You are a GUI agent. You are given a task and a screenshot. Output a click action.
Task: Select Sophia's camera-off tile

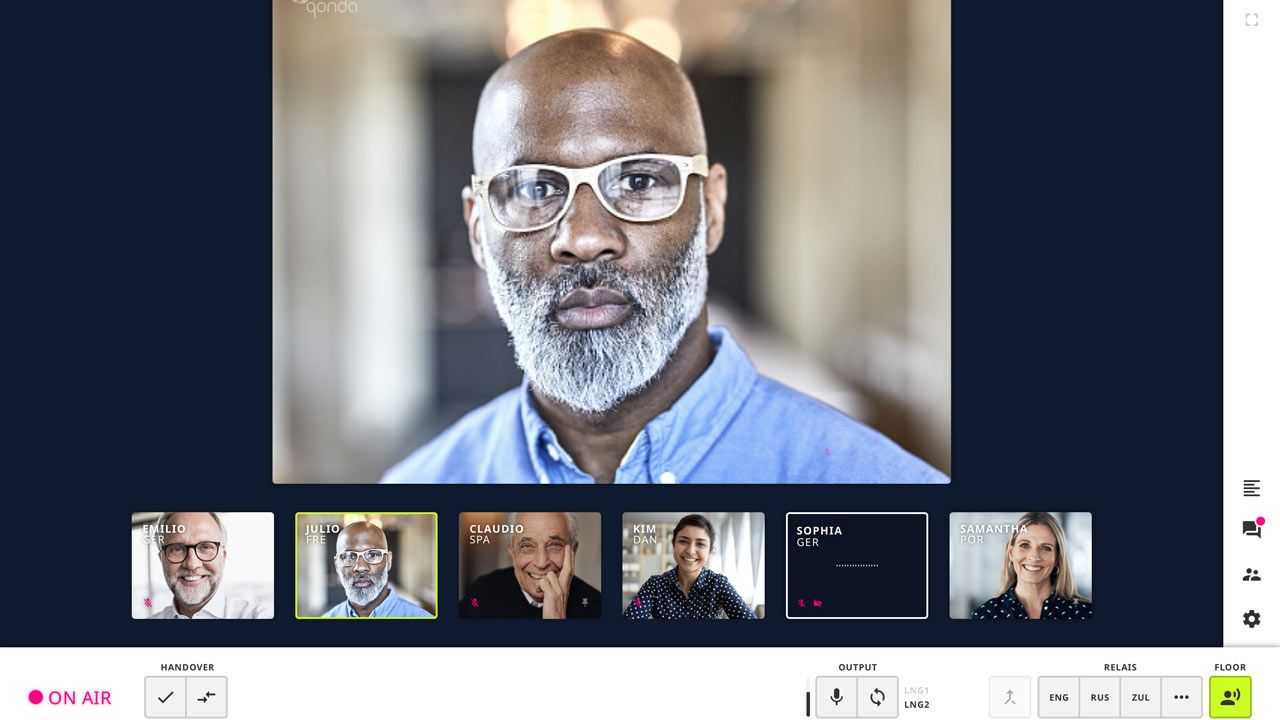857,565
